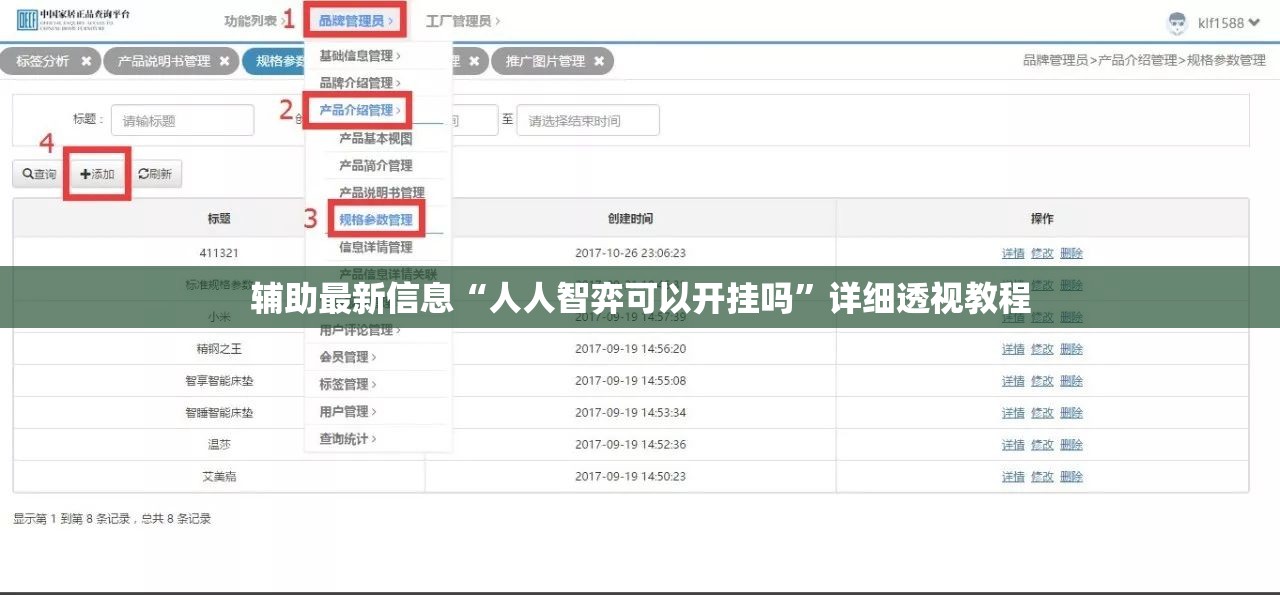This screenshot has height=595, width=1280.
Task: Expand the 工厂管理员 top menu
Action: [463, 20]
